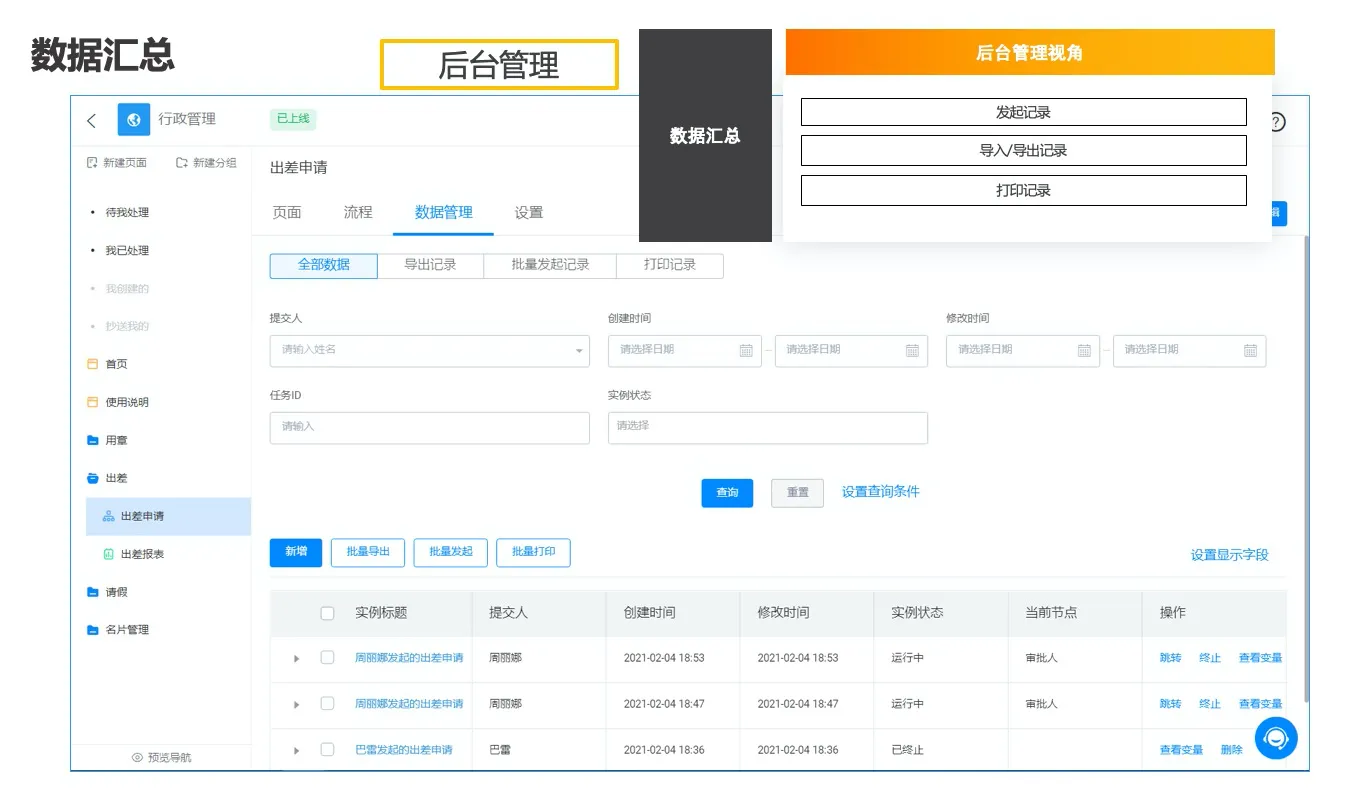Click 删除 in the 巴雷 row
1359x788 pixels.
pos(1232,750)
